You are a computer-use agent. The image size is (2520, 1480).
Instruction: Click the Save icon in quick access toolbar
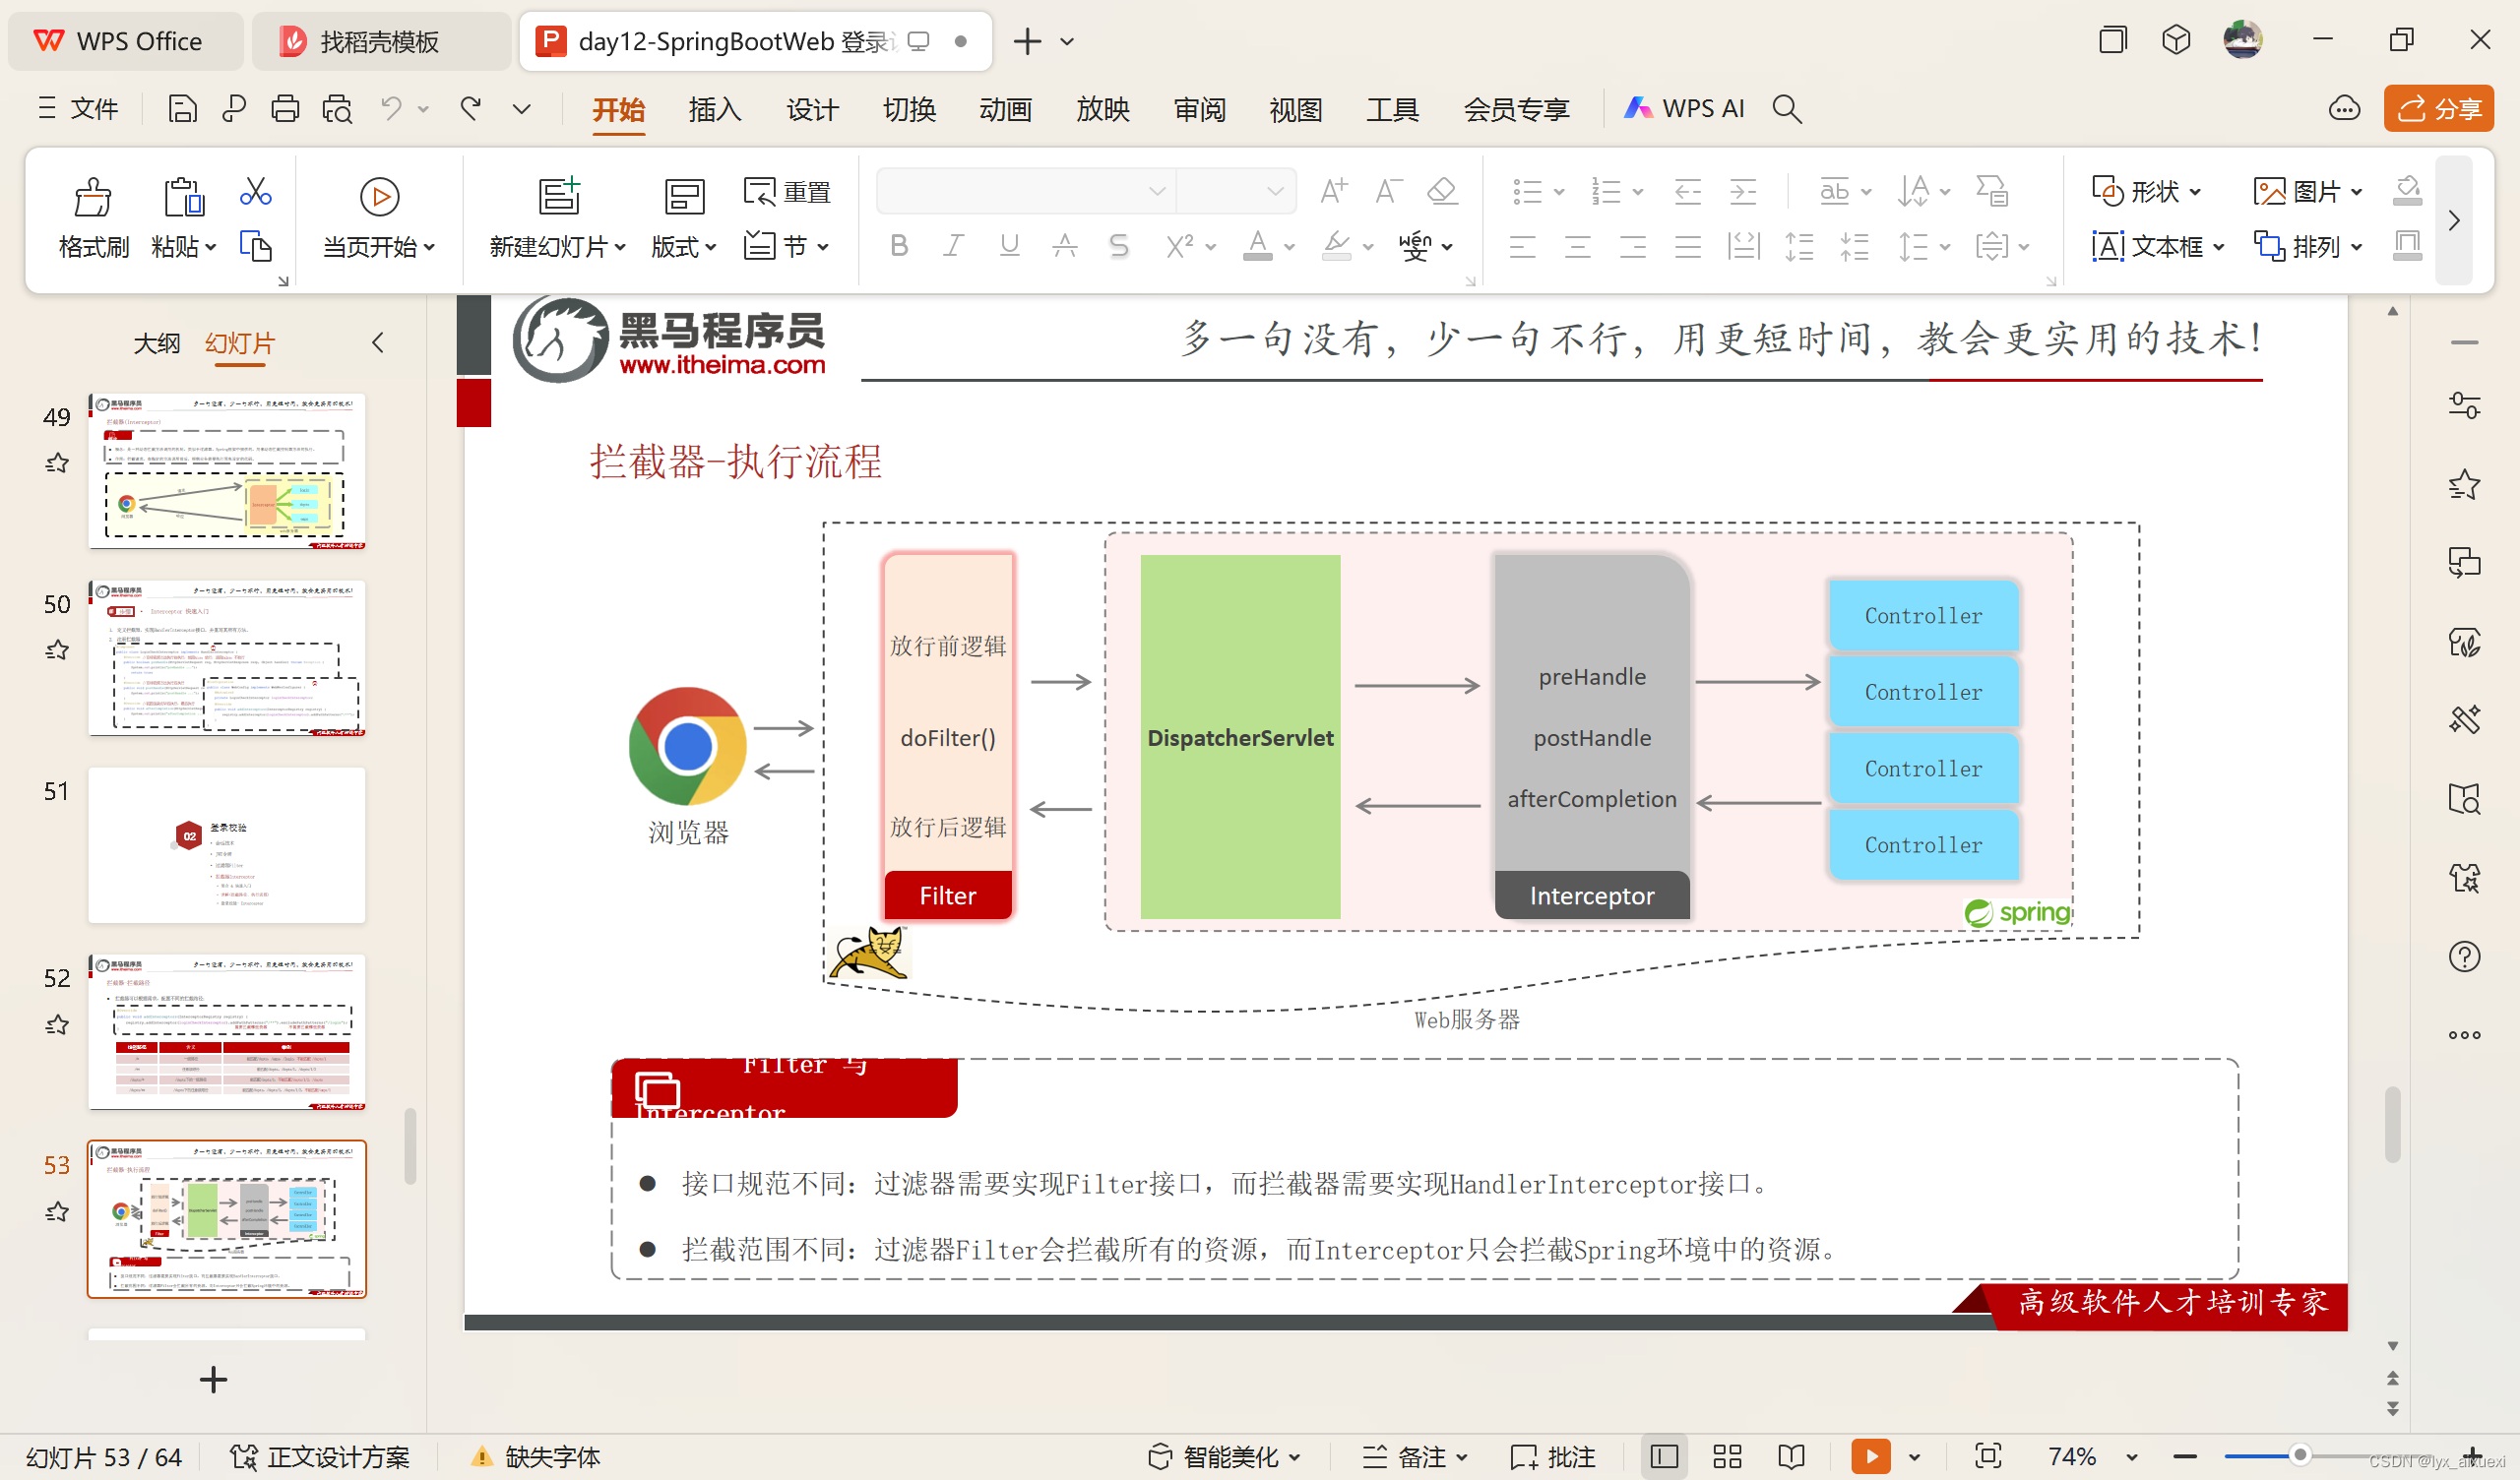point(182,108)
